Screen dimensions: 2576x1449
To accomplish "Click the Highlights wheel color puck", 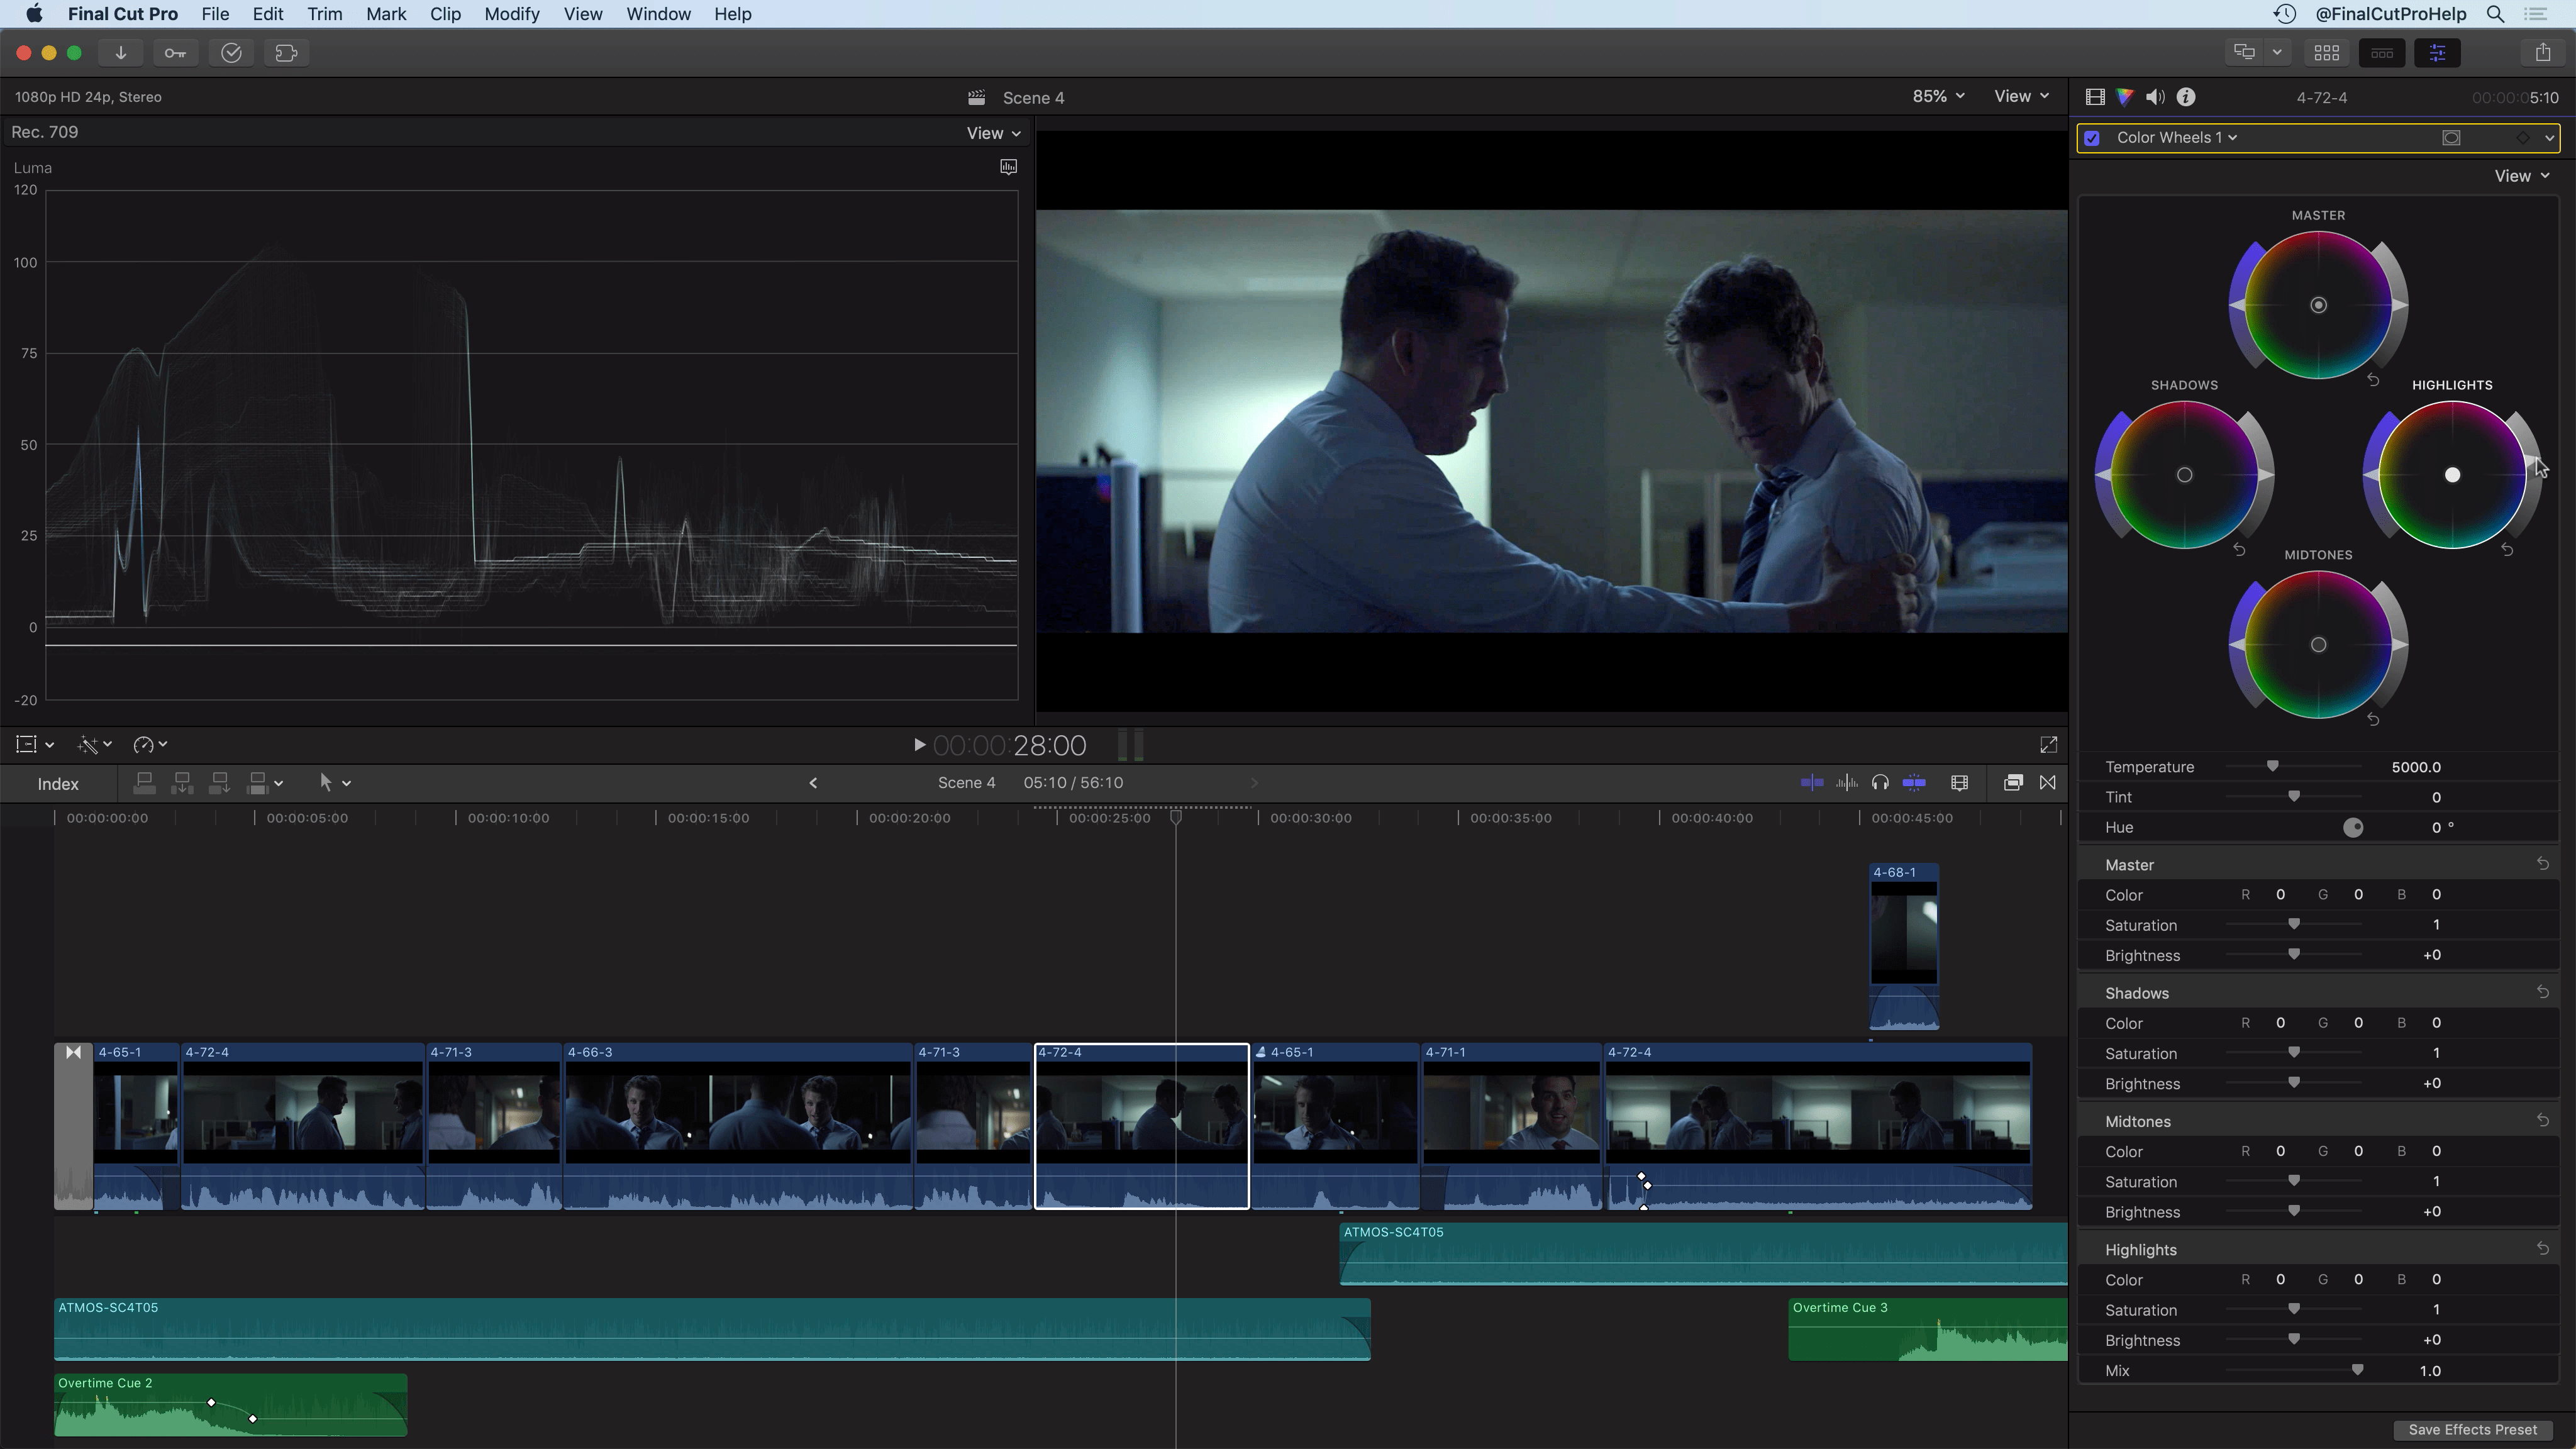I will pyautogui.click(x=2452, y=475).
